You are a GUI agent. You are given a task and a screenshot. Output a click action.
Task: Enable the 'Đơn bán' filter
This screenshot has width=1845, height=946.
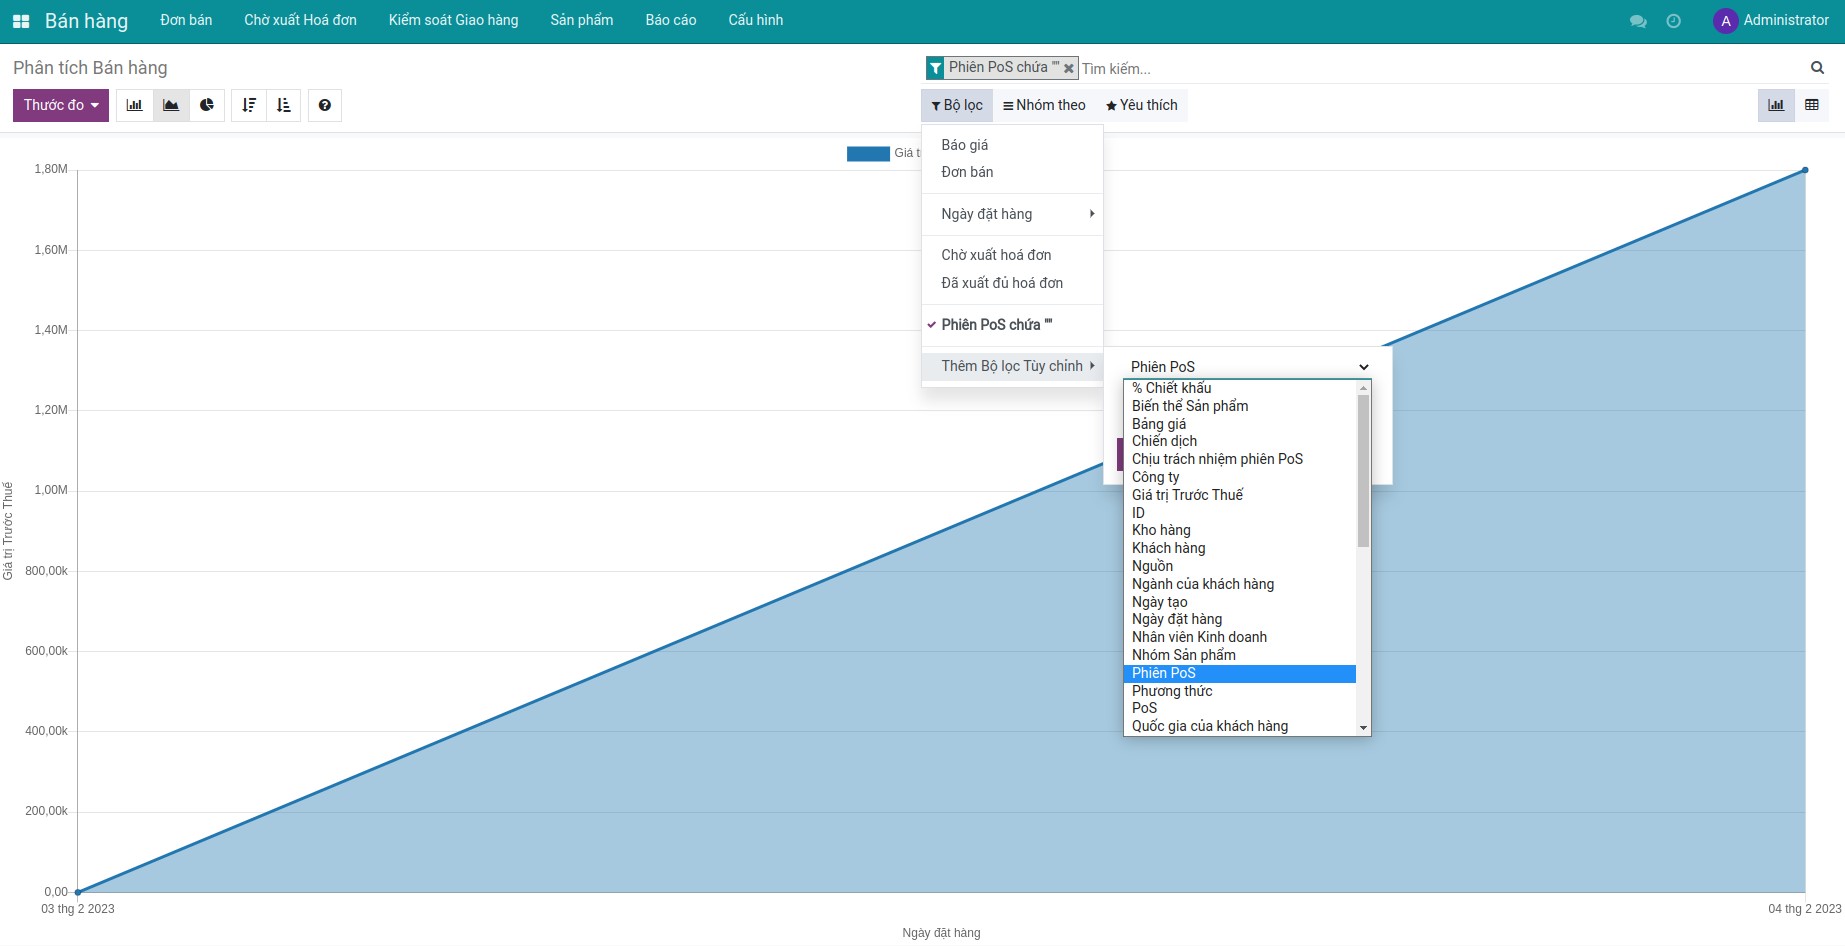click(967, 172)
